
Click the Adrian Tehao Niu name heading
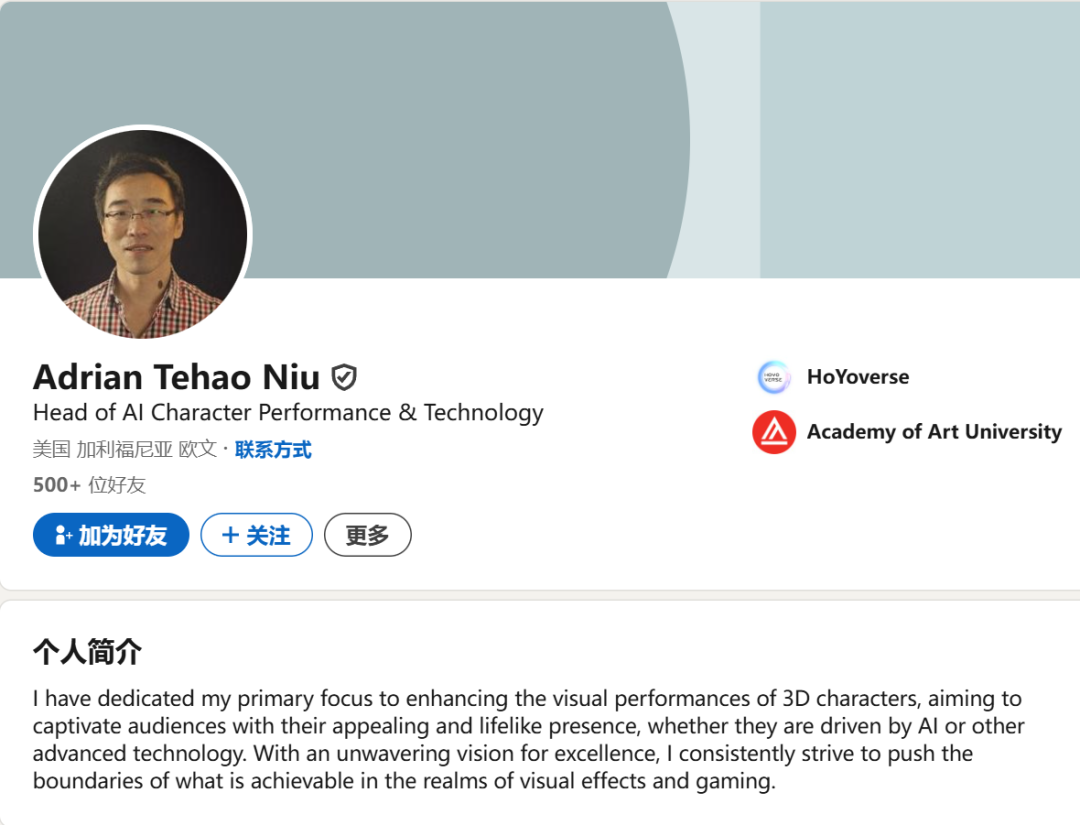[176, 377]
